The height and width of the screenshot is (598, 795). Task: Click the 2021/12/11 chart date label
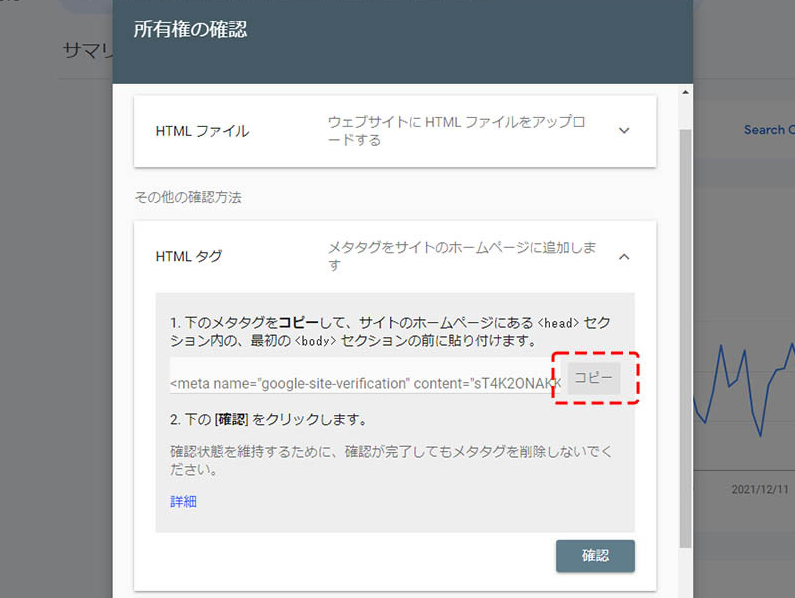[x=762, y=490]
